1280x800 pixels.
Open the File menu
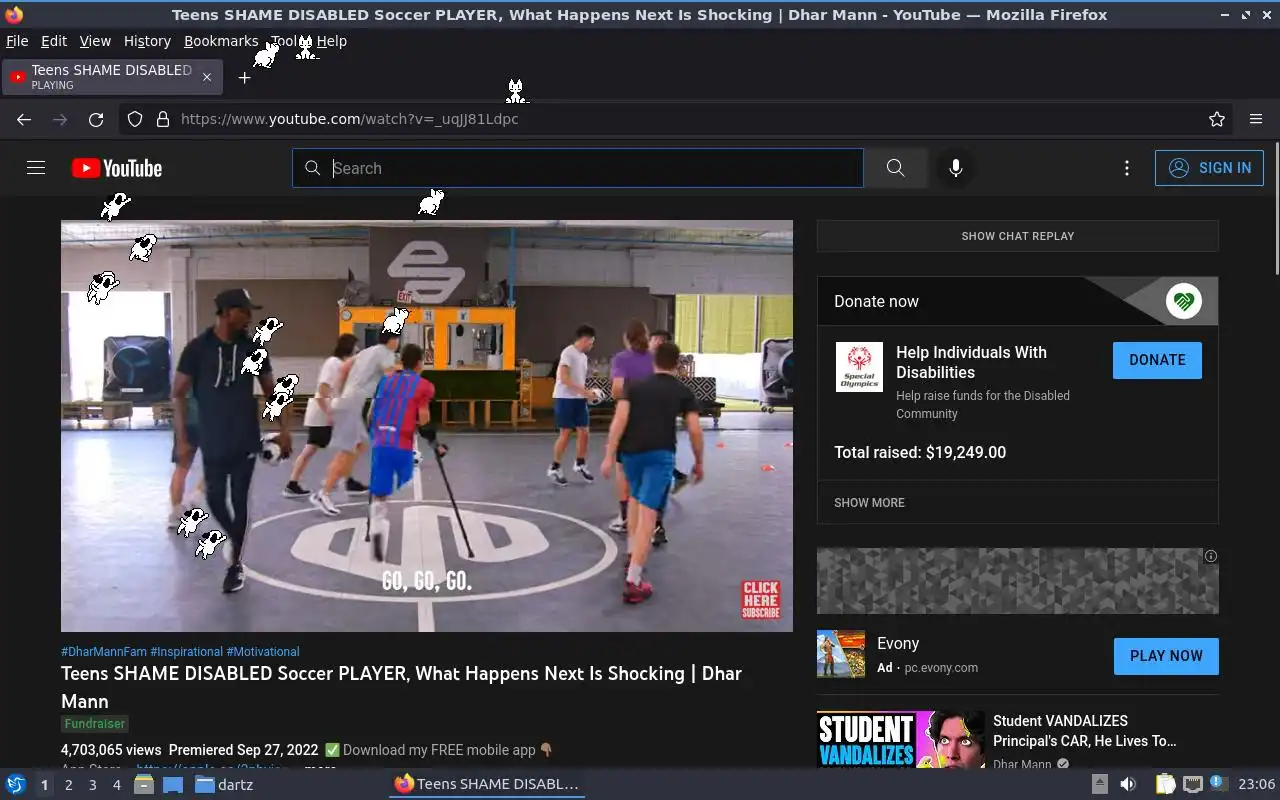tap(17, 41)
